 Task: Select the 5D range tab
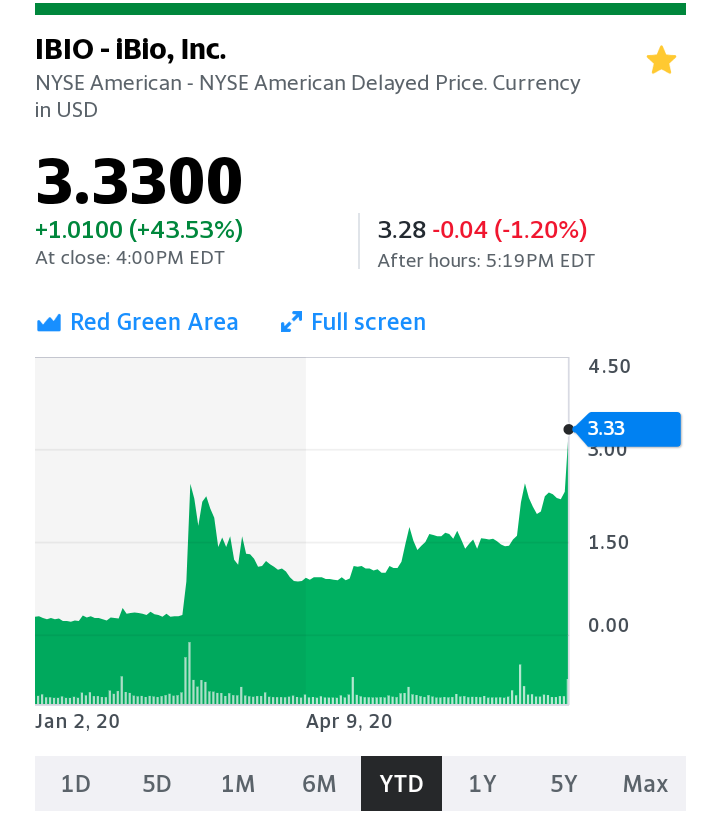tap(157, 784)
